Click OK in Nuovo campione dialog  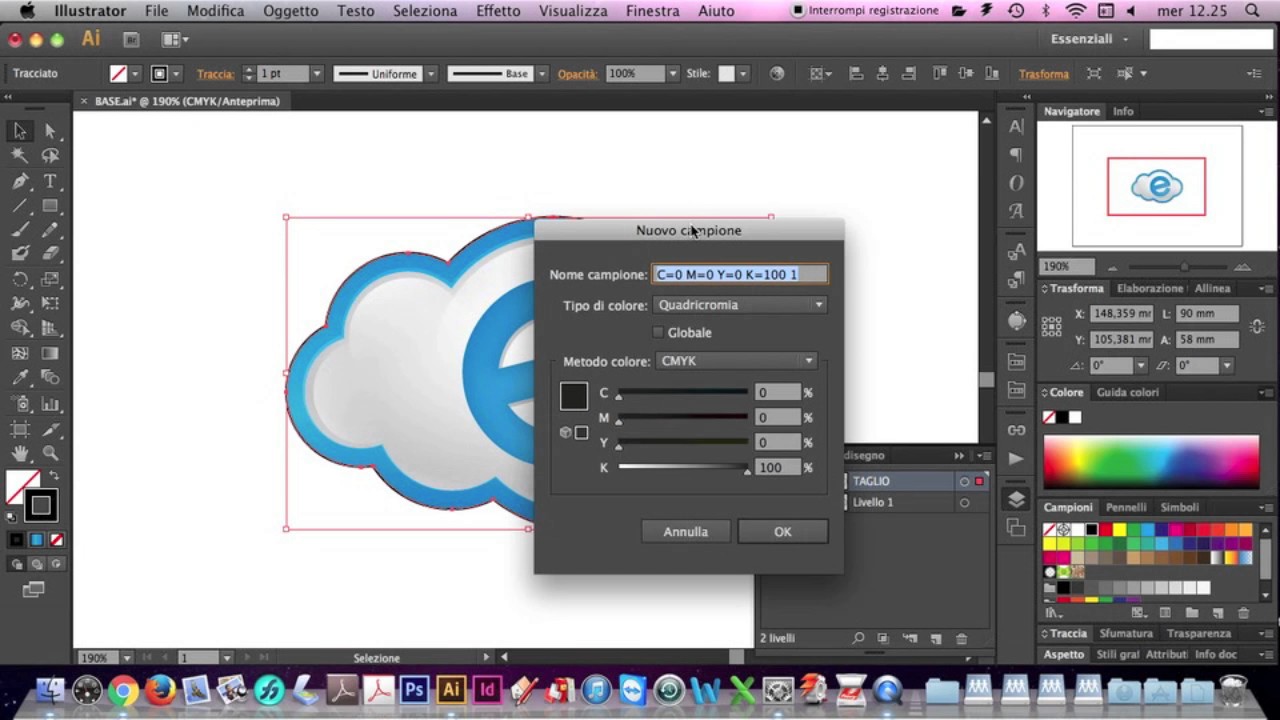pos(783,532)
